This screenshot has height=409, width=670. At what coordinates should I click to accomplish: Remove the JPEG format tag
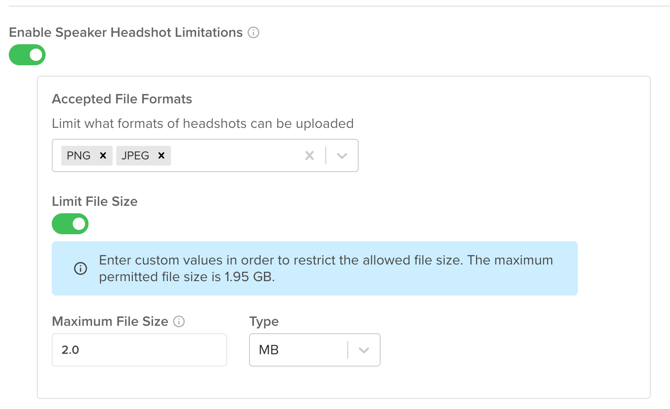tap(161, 156)
